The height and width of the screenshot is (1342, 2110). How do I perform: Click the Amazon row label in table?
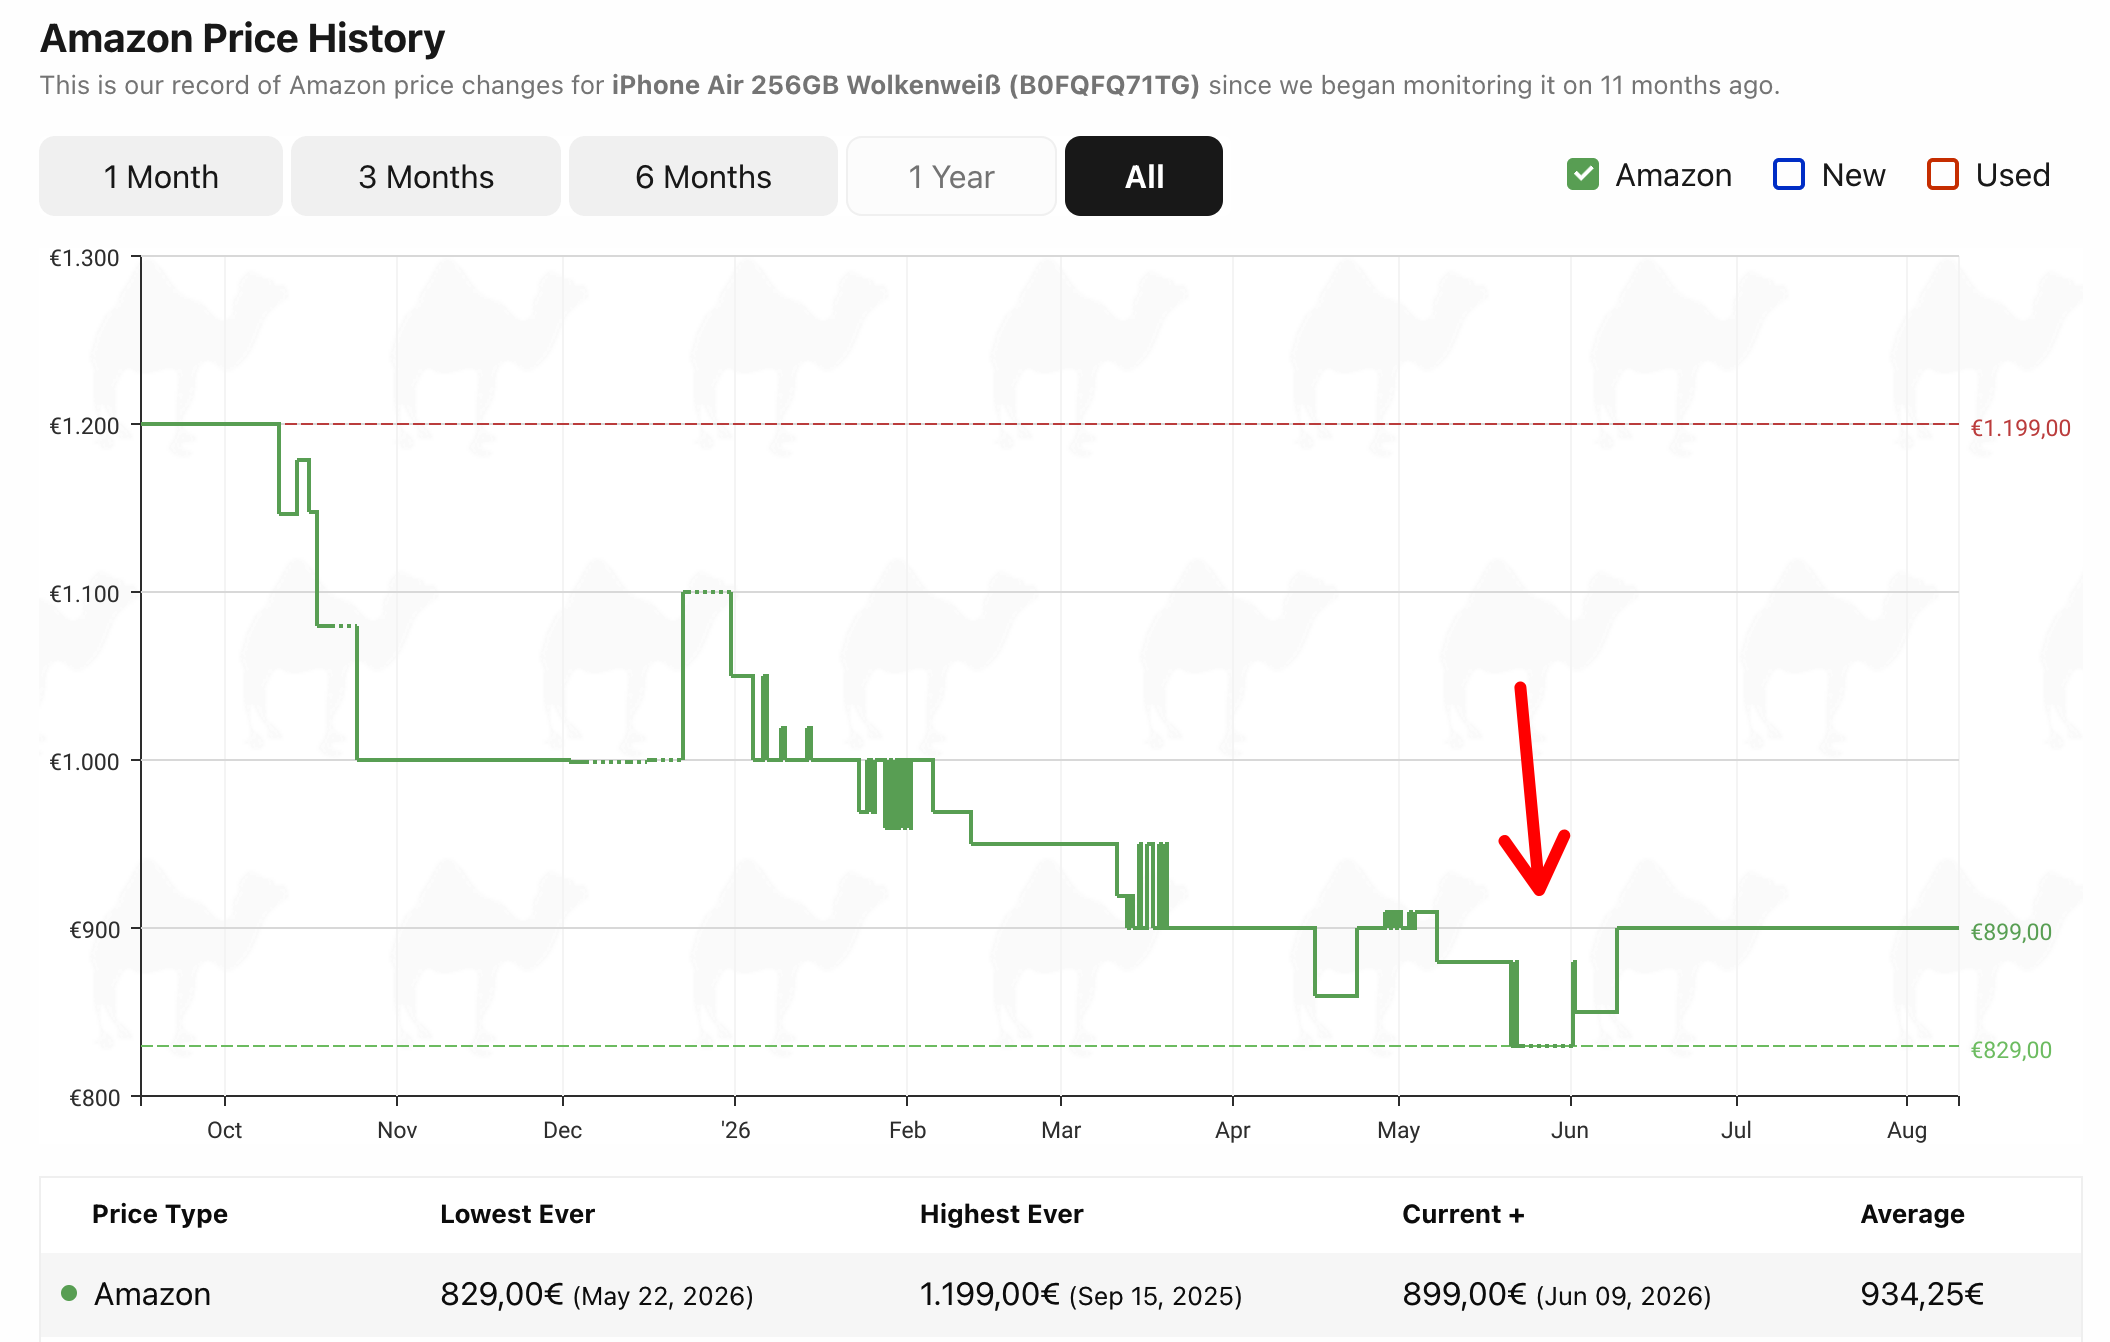click(152, 1294)
